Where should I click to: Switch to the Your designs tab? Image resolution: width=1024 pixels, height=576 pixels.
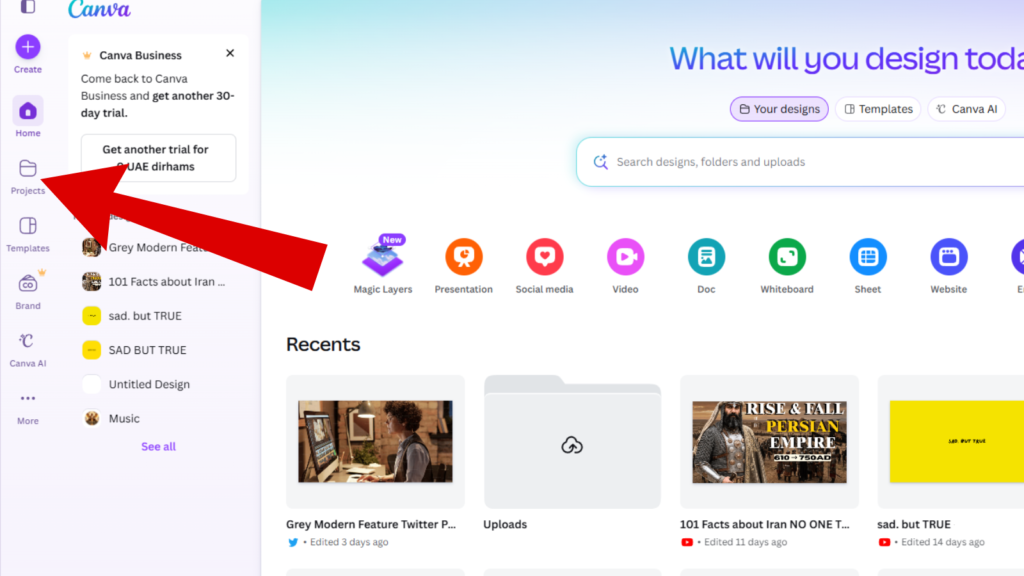coord(778,109)
